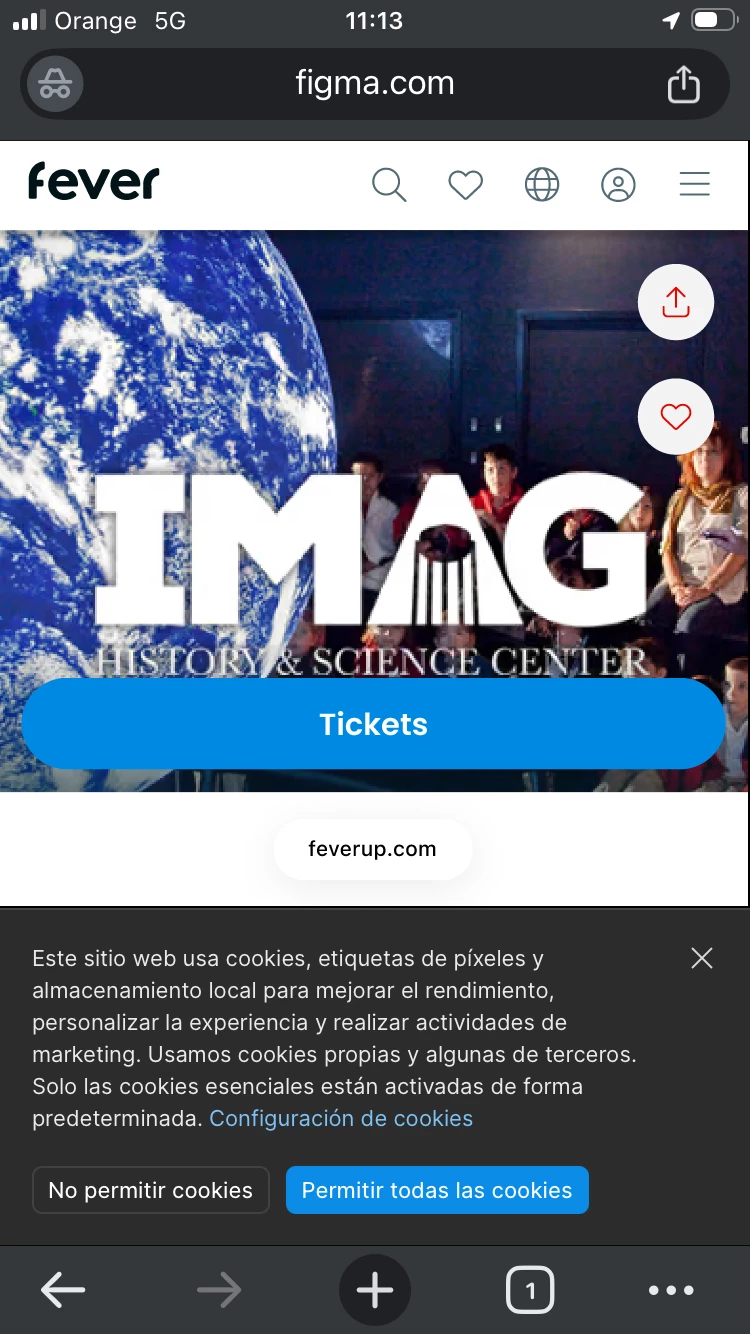Tap the incognito mode icon in address bar
The width and height of the screenshot is (750, 1334).
[x=55, y=84]
